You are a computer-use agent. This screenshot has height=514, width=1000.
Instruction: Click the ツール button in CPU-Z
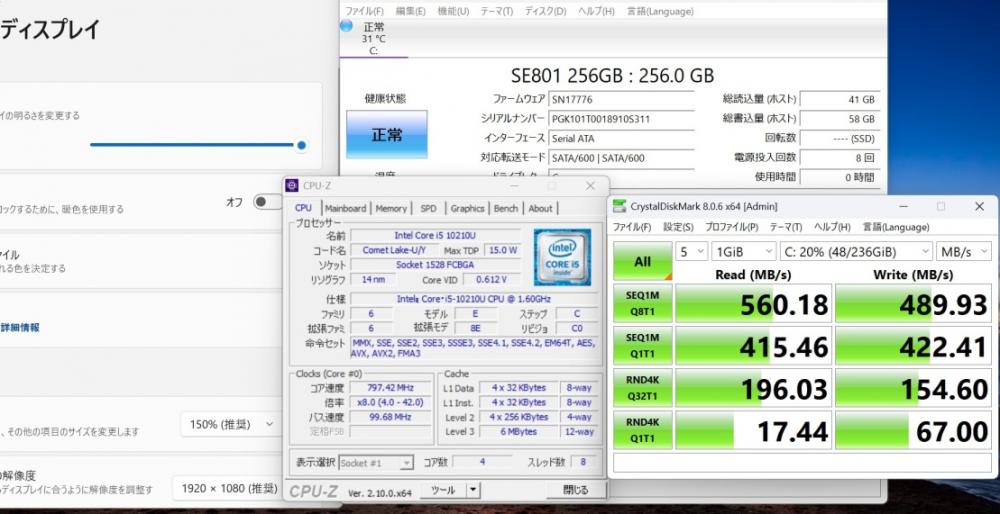(443, 490)
